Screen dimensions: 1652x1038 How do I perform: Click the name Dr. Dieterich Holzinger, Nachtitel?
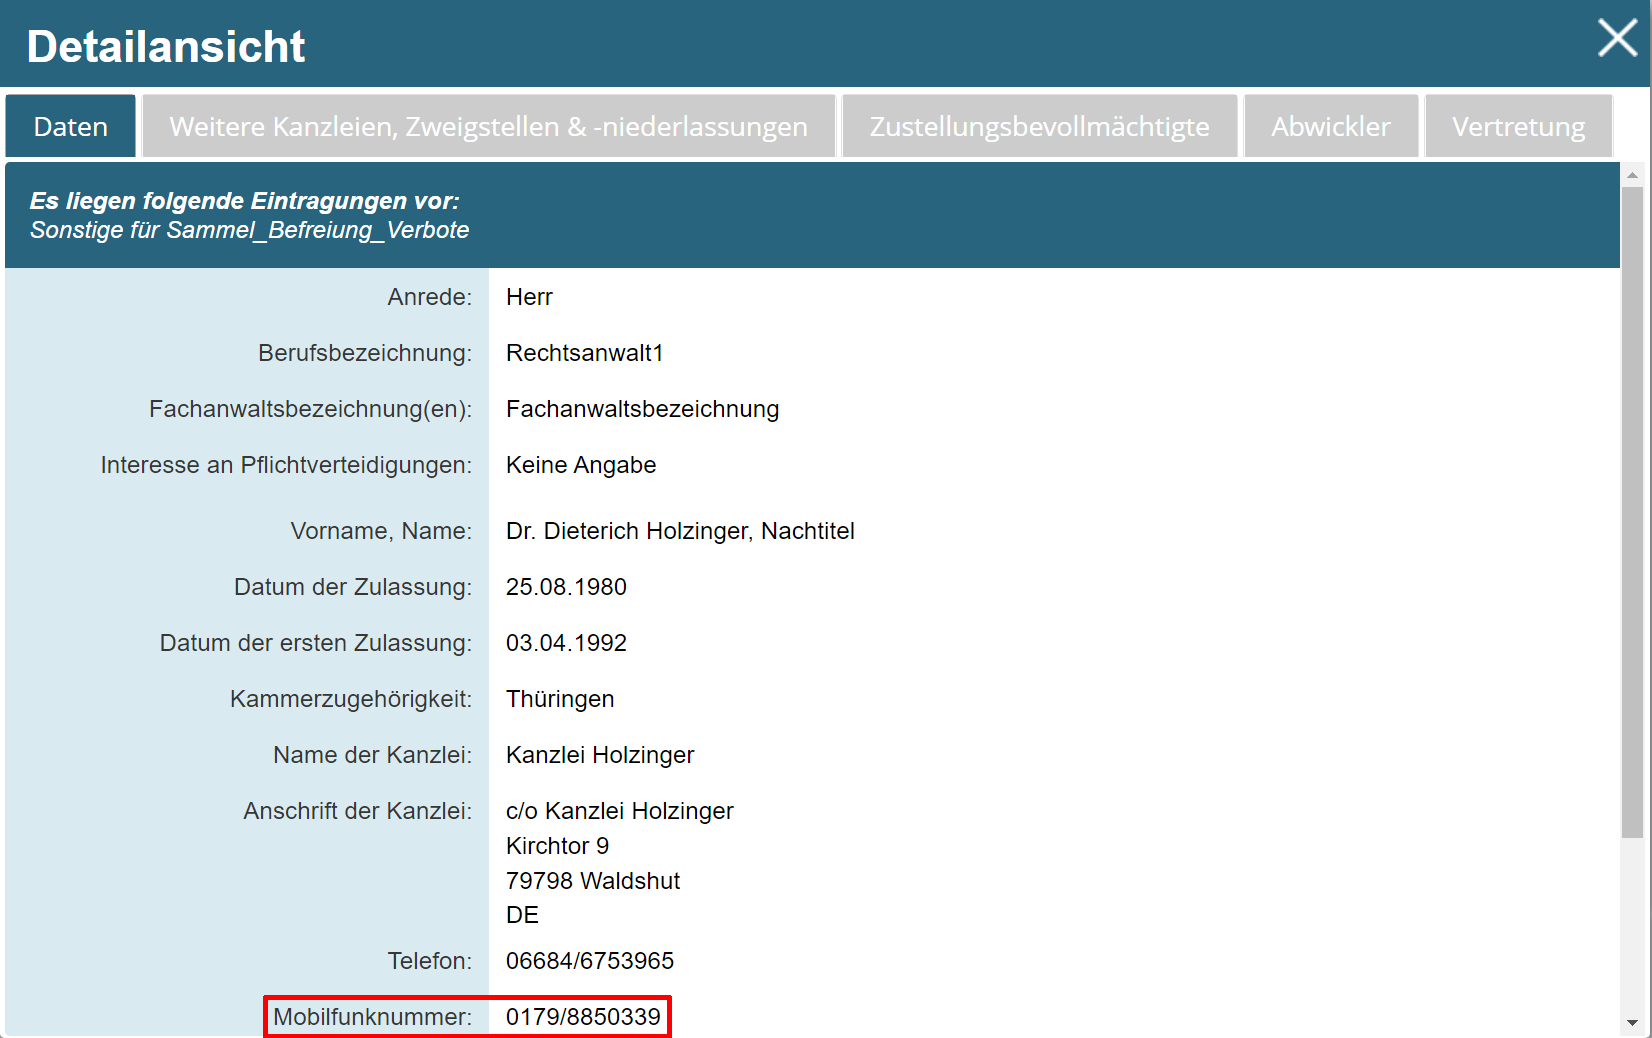[680, 531]
